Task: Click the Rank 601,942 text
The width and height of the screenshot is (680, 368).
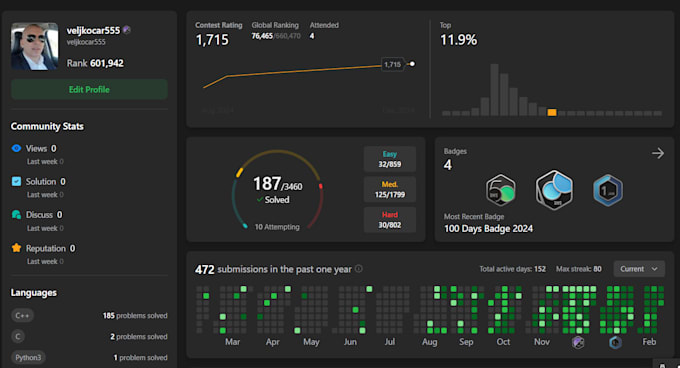Action: tap(95, 63)
